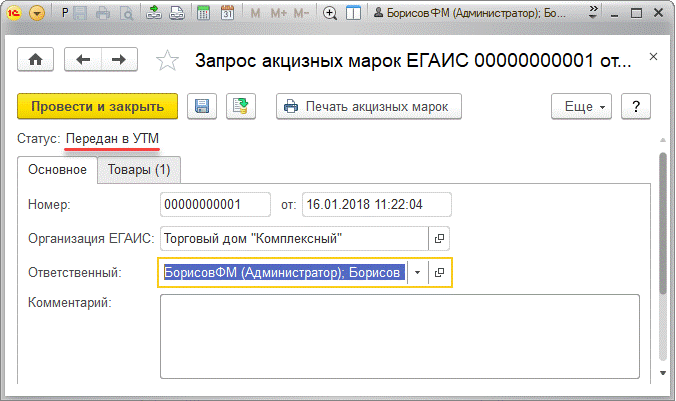Close the document form tab

point(653,56)
